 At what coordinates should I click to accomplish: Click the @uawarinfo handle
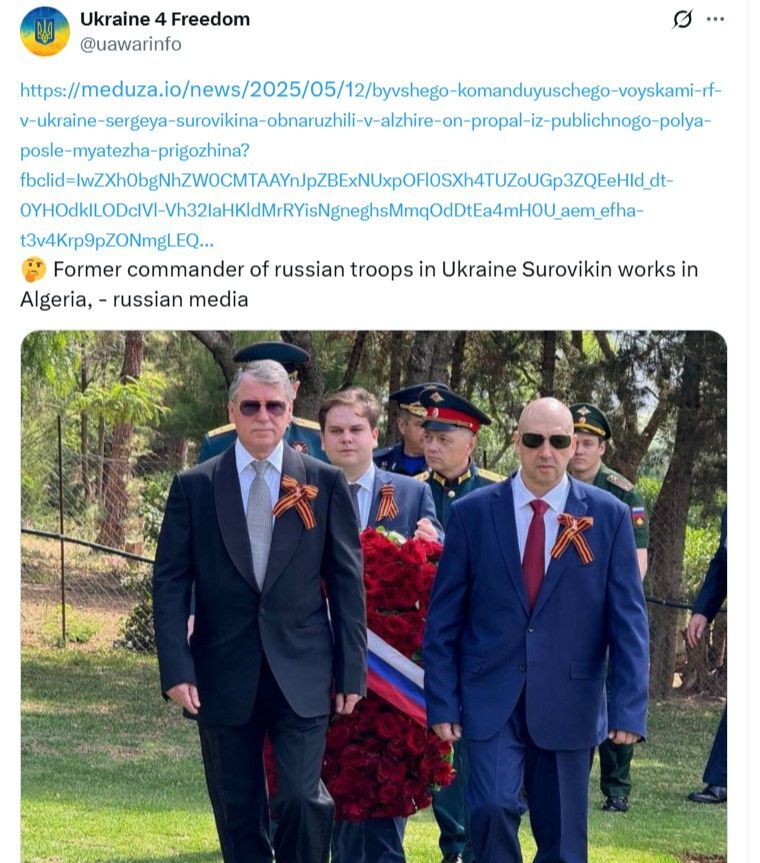pyautogui.click(x=131, y=44)
